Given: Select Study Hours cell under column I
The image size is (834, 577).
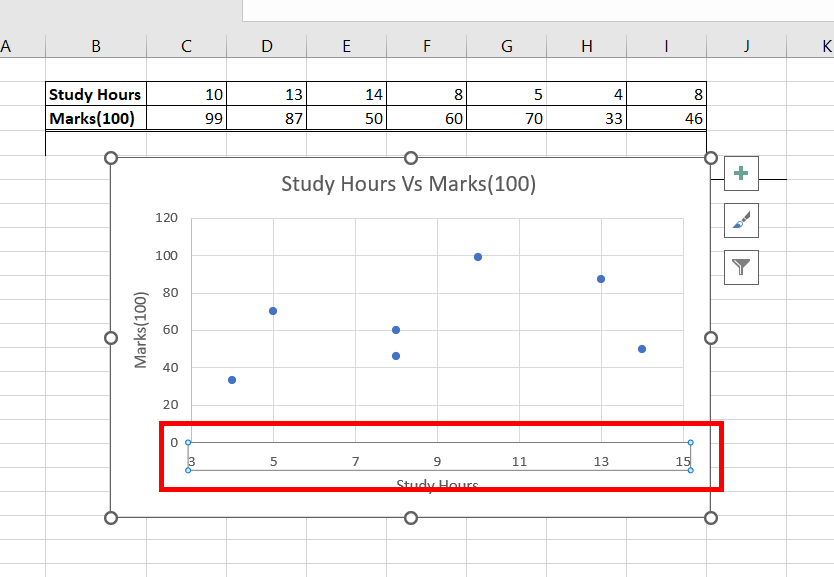Looking at the screenshot, I should 666,94.
